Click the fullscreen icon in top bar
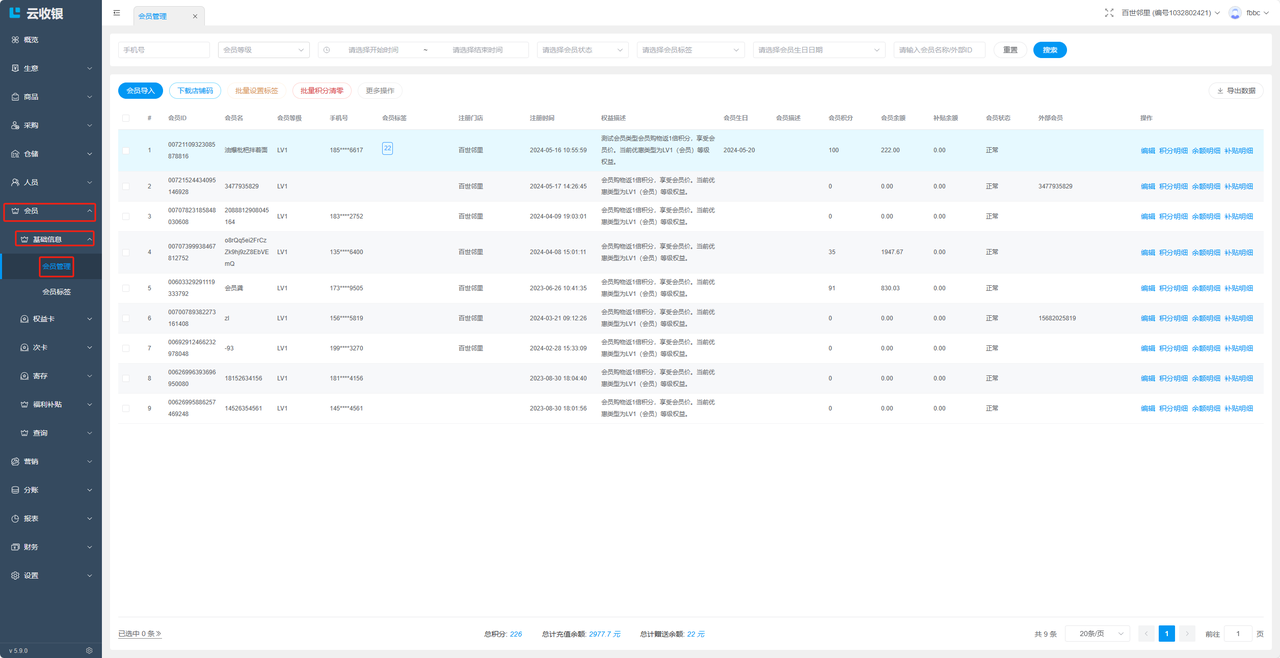Viewport: 1280px width, 658px height. [x=1109, y=13]
